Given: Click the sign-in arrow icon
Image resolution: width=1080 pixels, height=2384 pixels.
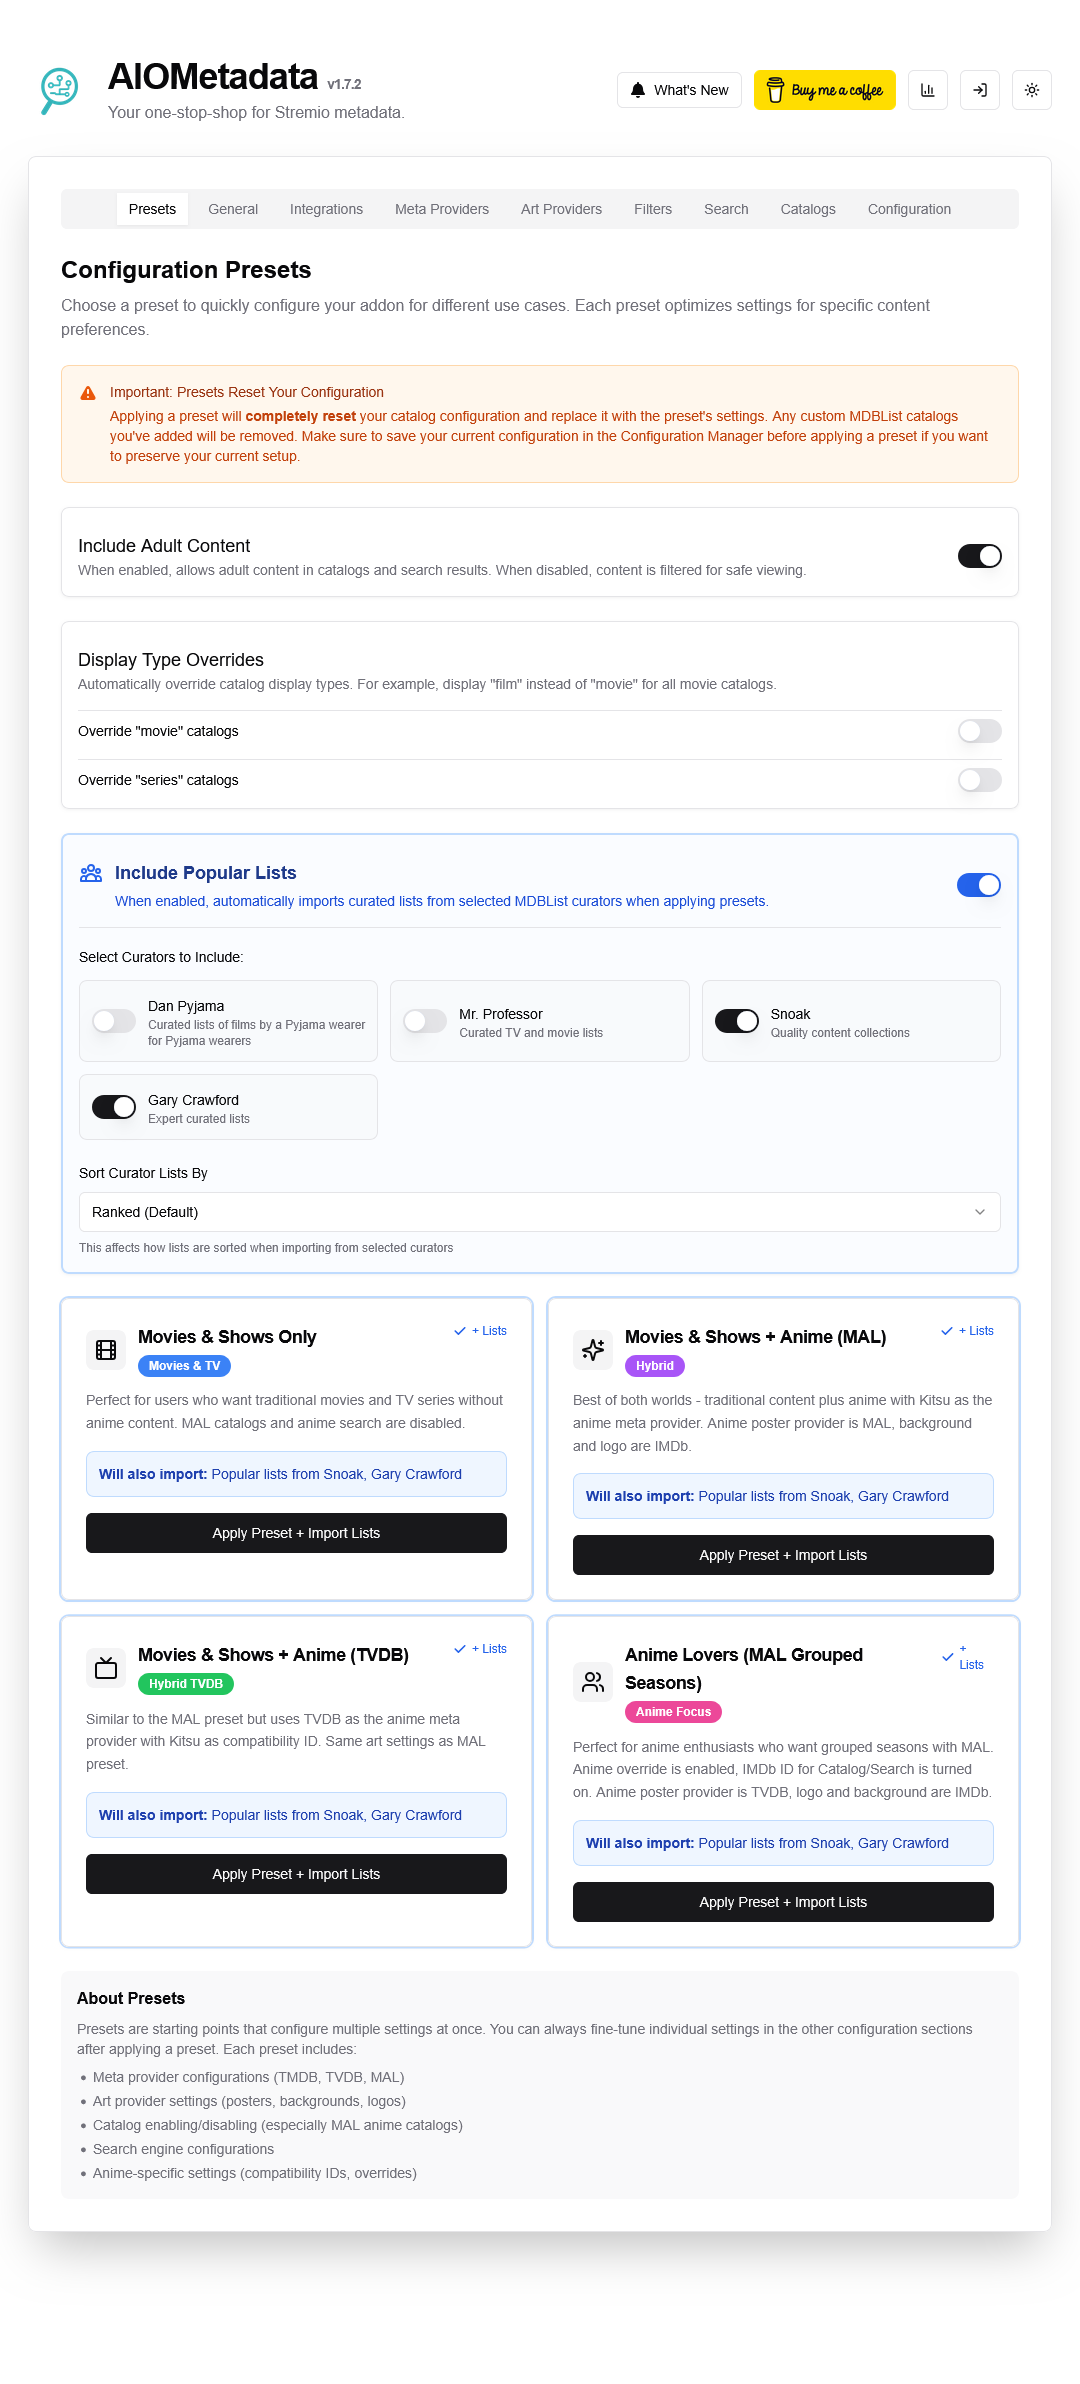Looking at the screenshot, I should coord(979,90).
